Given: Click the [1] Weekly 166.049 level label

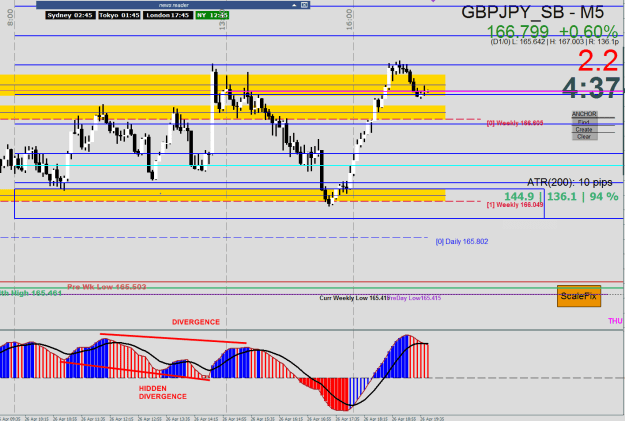Looking at the screenshot, I should pos(515,205).
